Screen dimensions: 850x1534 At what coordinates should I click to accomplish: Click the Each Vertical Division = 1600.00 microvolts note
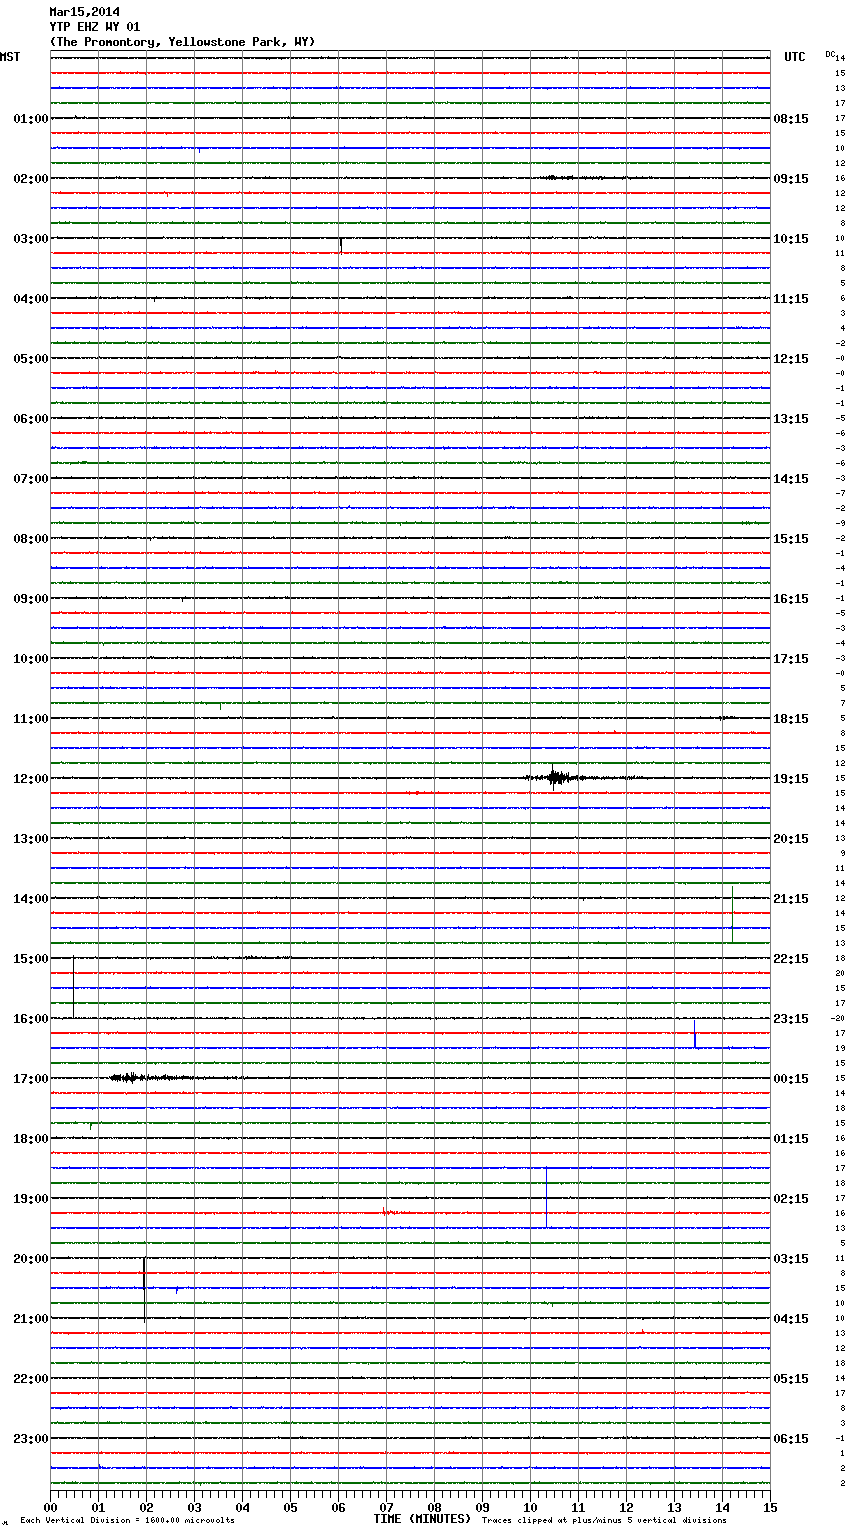point(127,1520)
